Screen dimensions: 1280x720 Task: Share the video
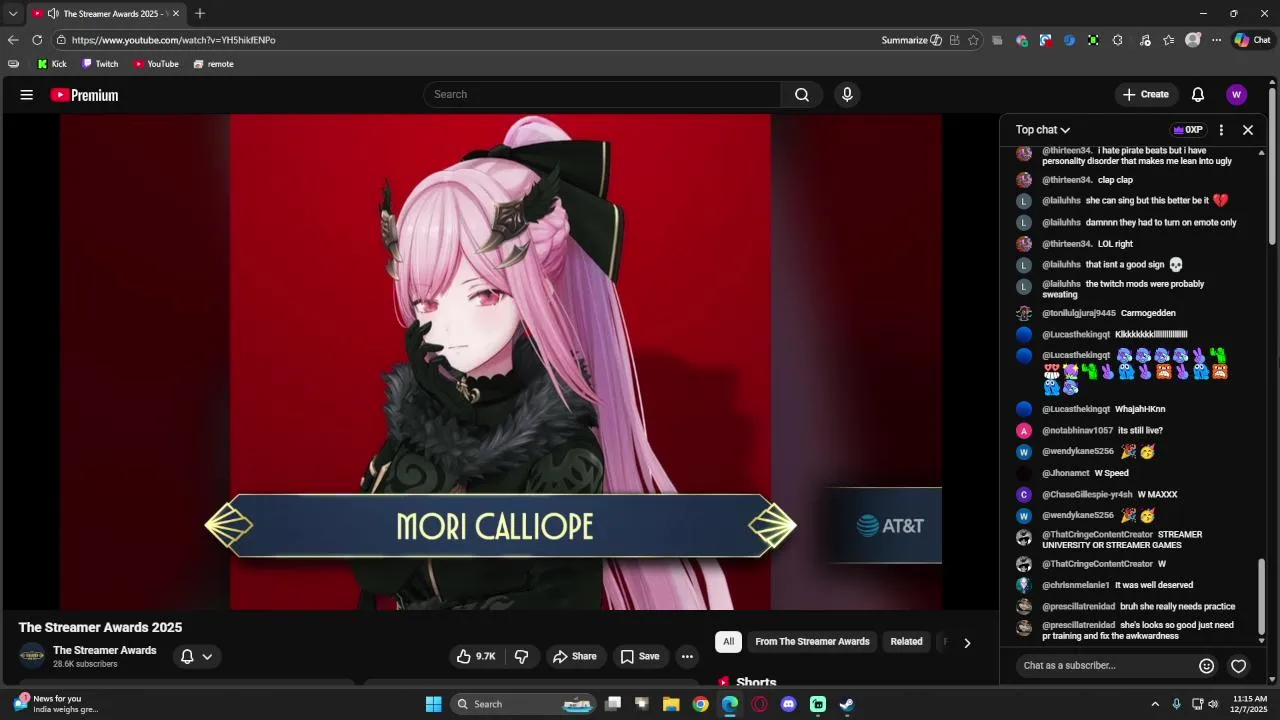575,656
